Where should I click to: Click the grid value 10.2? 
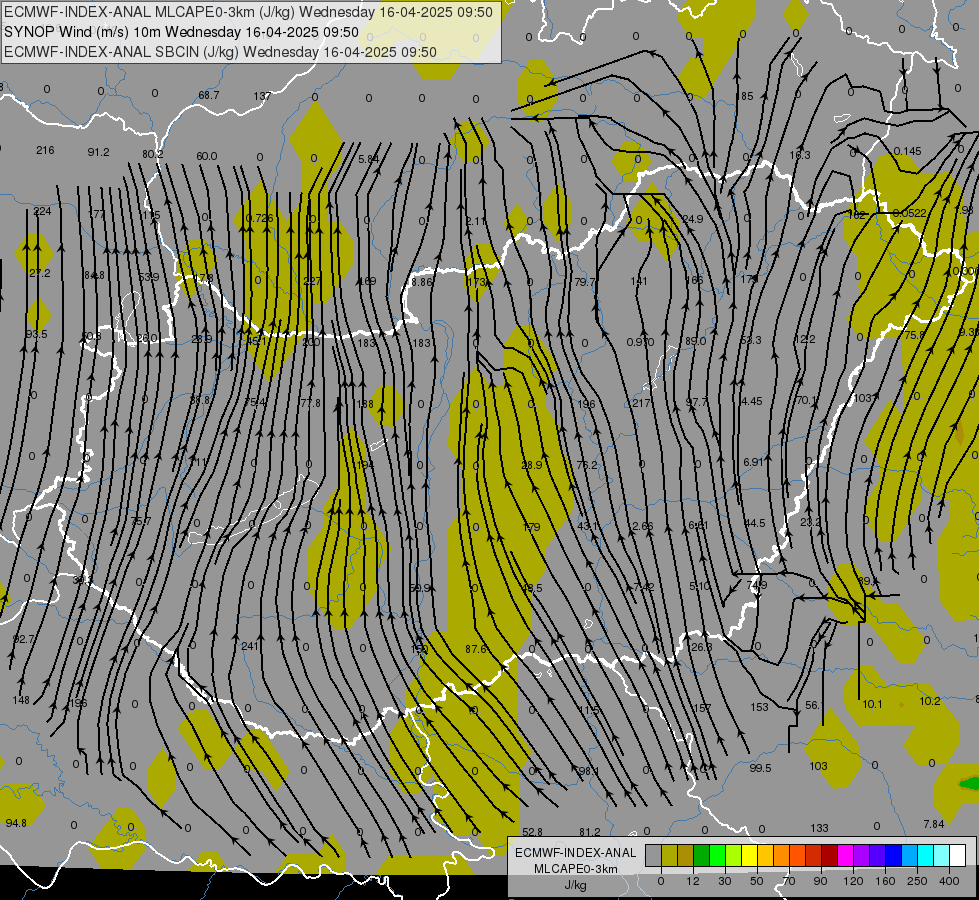930,701
